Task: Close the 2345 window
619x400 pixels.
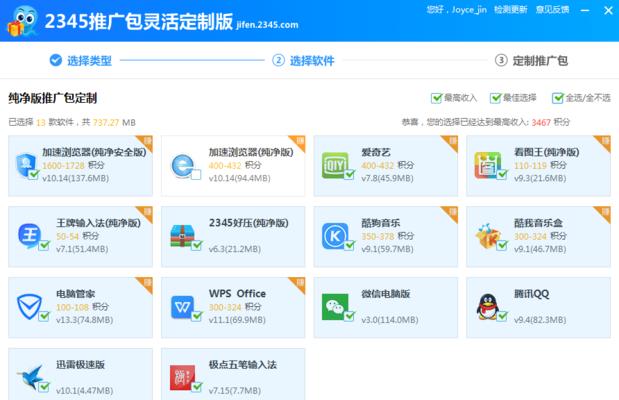Action: pyautogui.click(x=608, y=10)
